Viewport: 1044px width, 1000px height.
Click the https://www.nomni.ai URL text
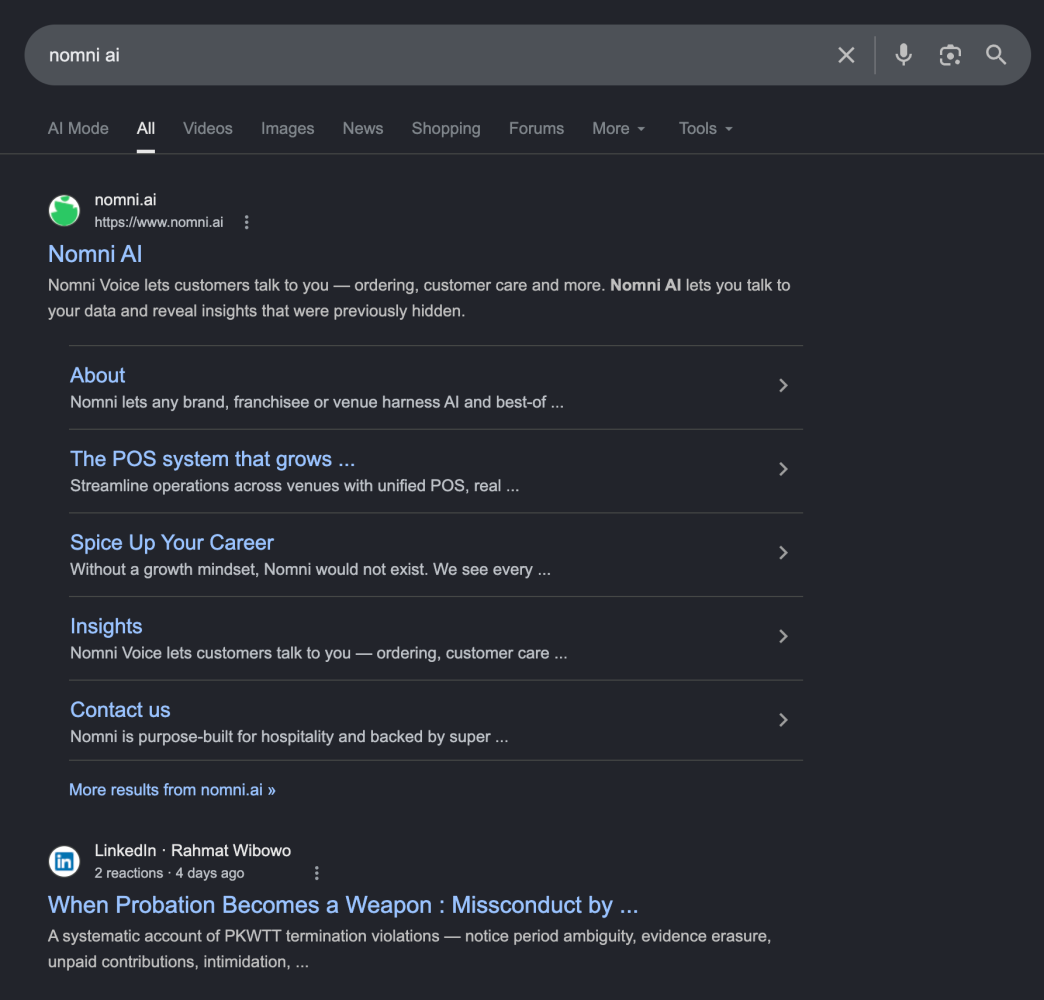pyautogui.click(x=158, y=222)
